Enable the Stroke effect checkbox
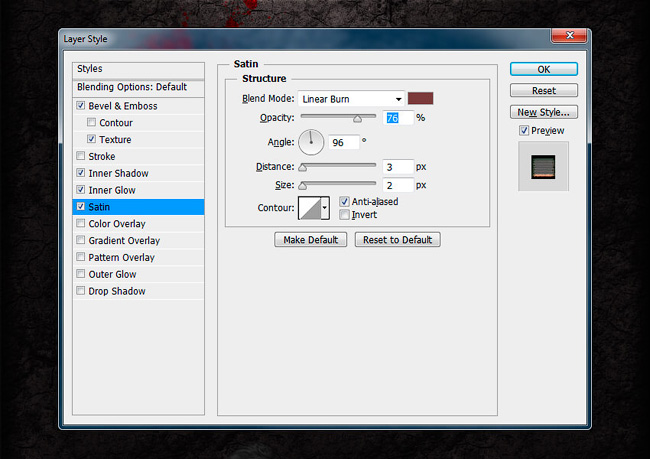The image size is (650, 459). coord(81,156)
